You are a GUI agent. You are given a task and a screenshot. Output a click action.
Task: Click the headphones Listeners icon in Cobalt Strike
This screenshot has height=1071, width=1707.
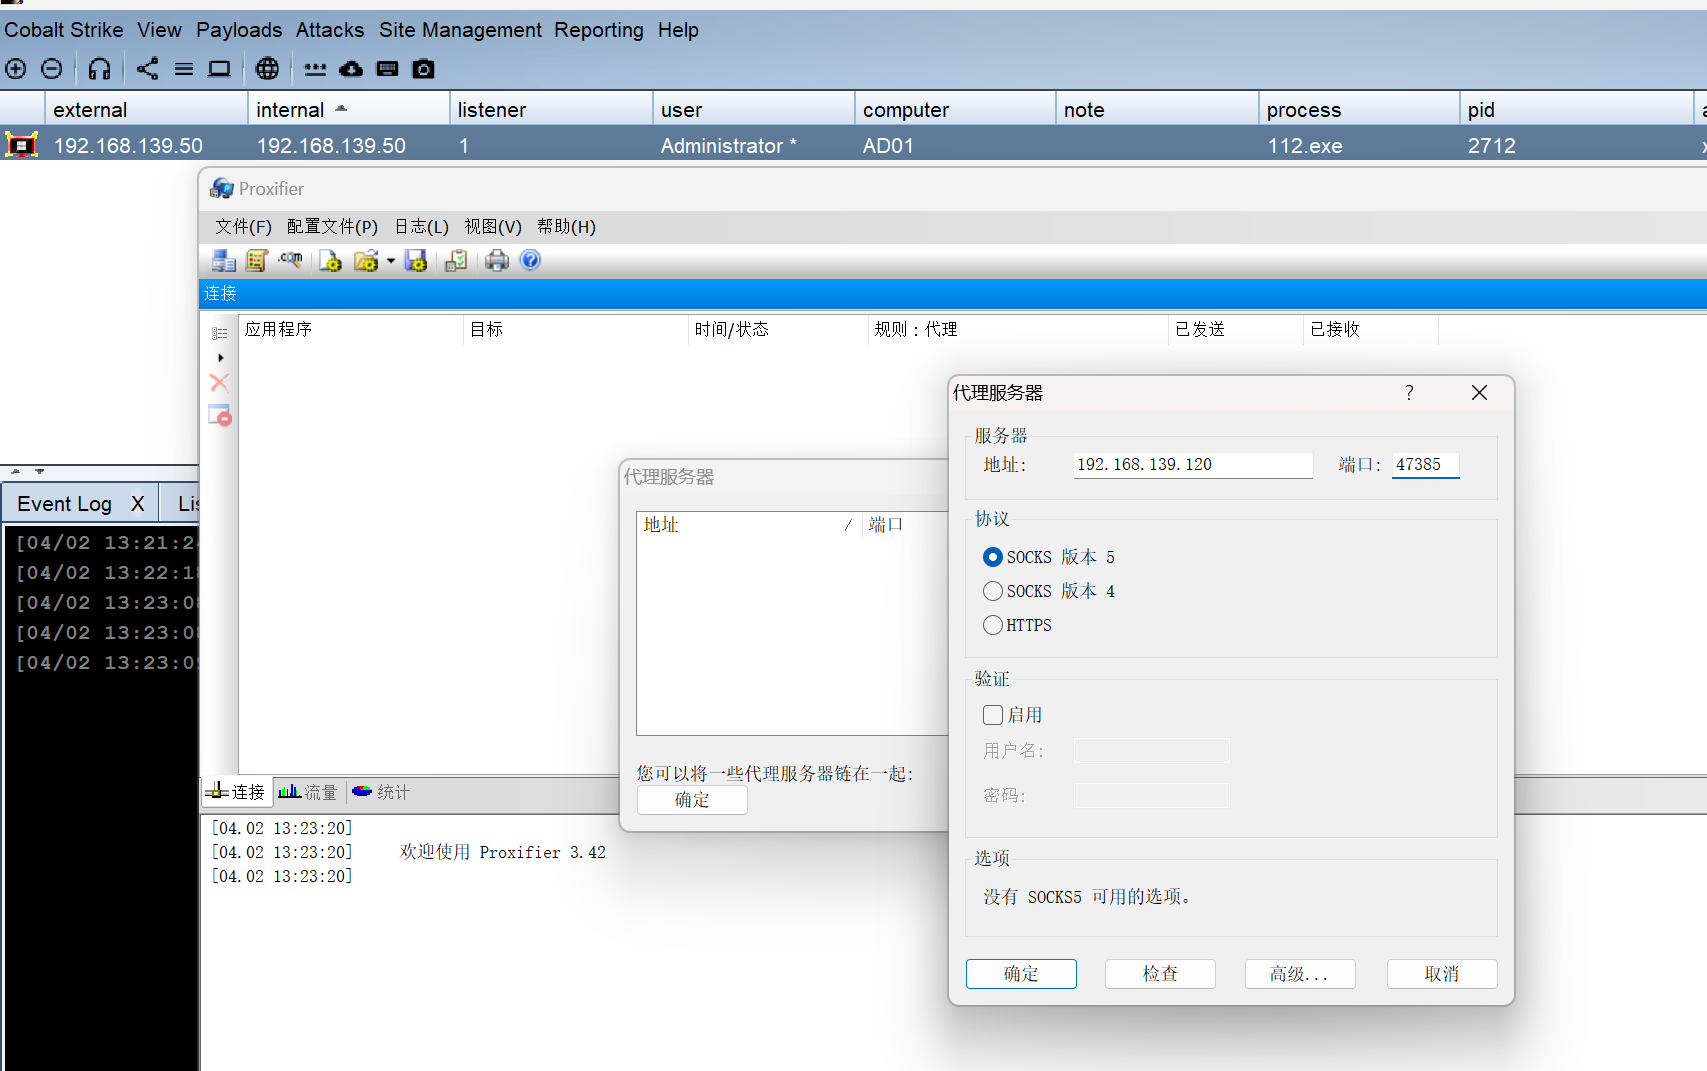99,69
